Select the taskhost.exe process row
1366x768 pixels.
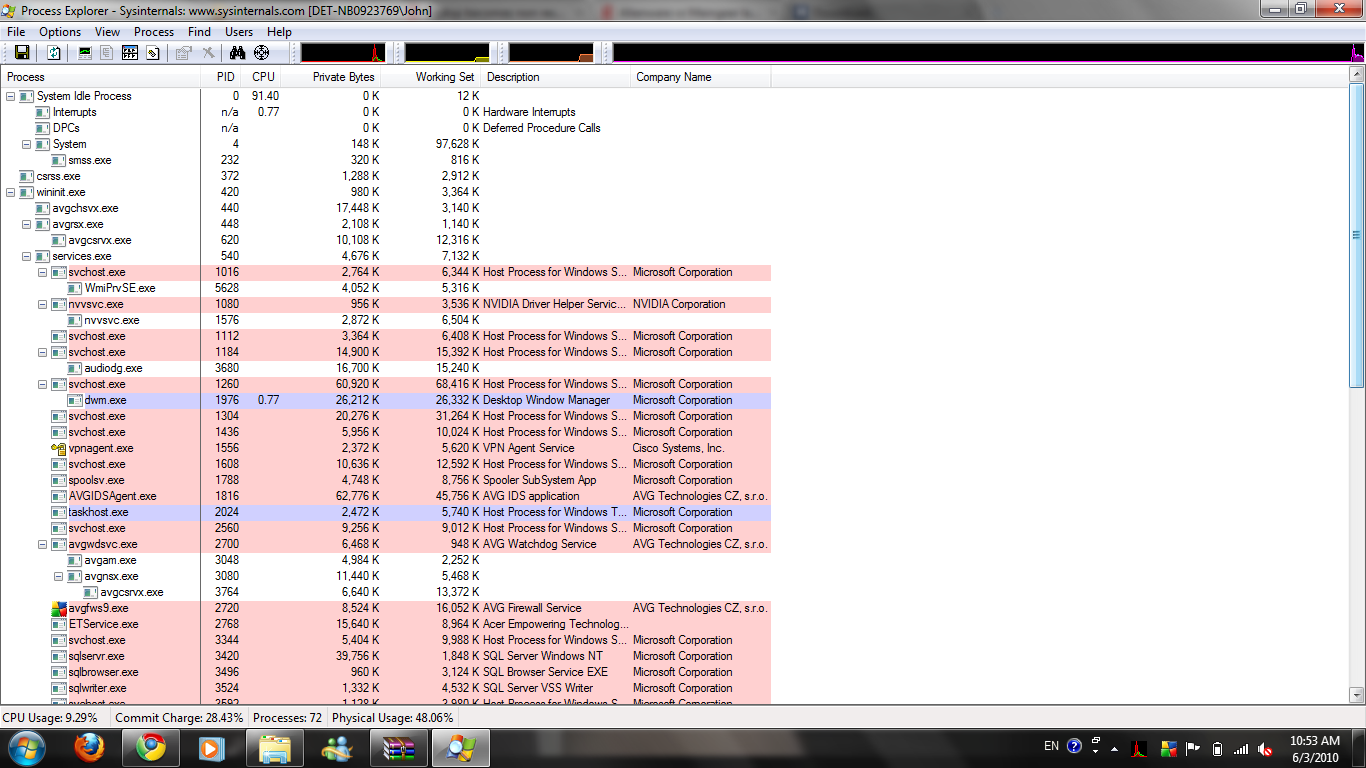click(x=386, y=512)
